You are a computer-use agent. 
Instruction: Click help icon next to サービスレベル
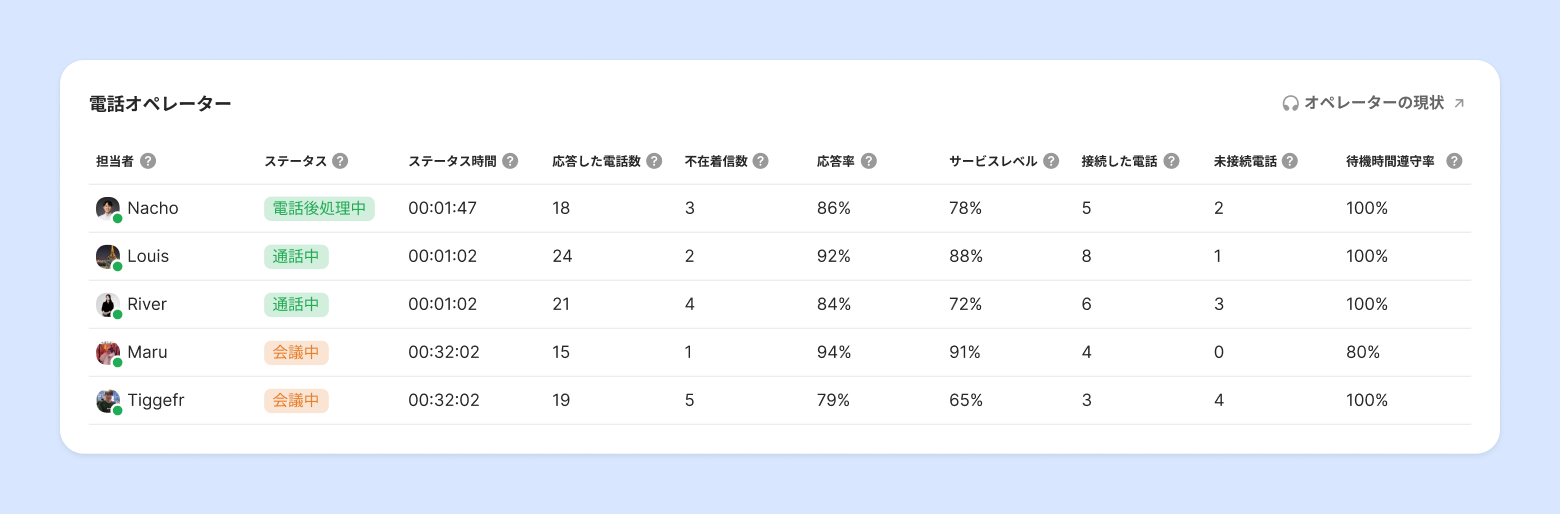tap(1050, 161)
